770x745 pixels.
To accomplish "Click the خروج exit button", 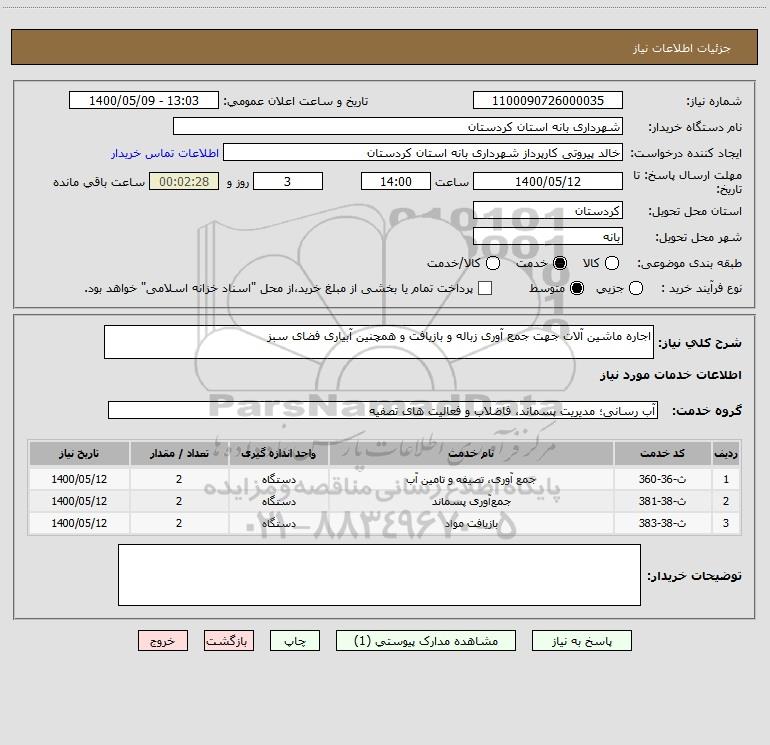I will point(163,641).
